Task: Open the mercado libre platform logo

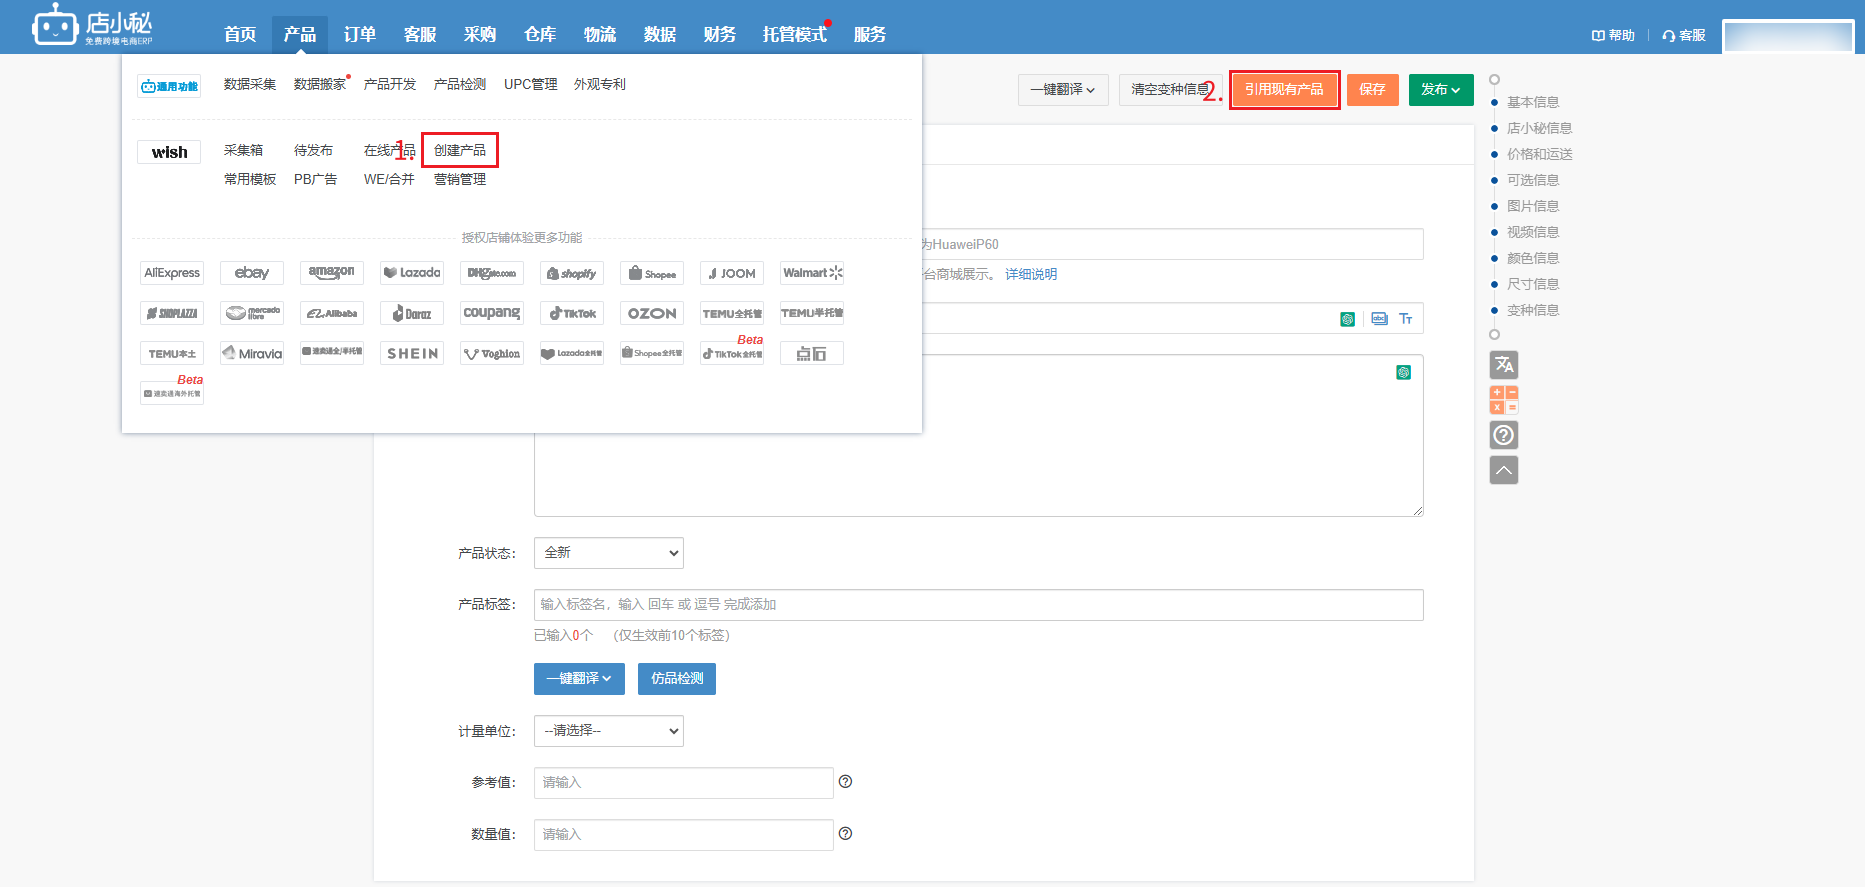Action: 252,313
